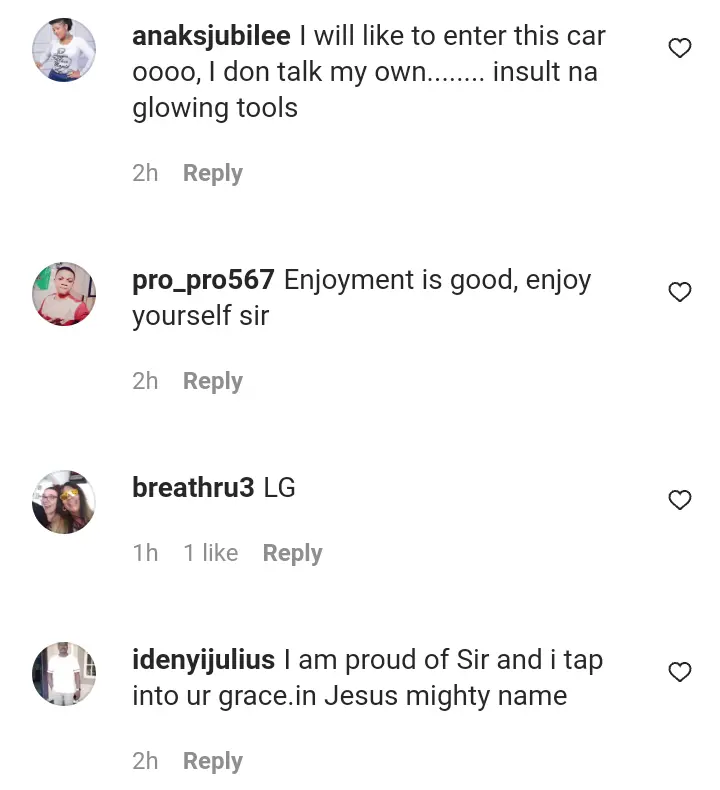View breathru3's profile photo

pos(64,502)
